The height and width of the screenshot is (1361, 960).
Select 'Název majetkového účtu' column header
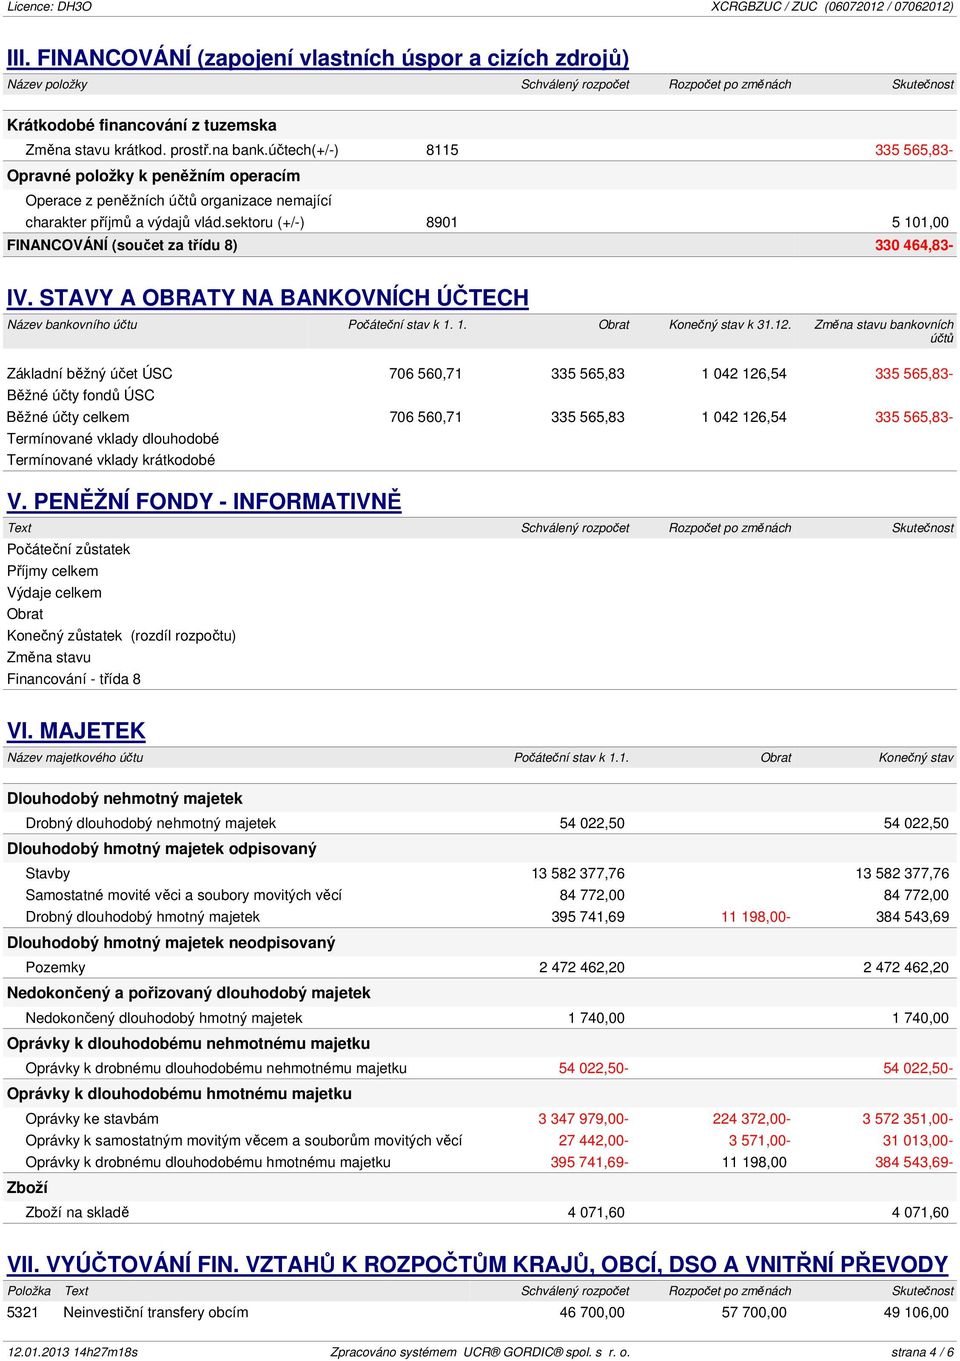75,758
